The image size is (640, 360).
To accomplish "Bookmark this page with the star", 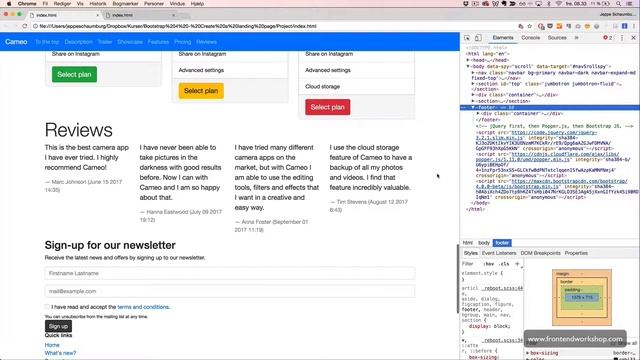I will pos(530,26).
